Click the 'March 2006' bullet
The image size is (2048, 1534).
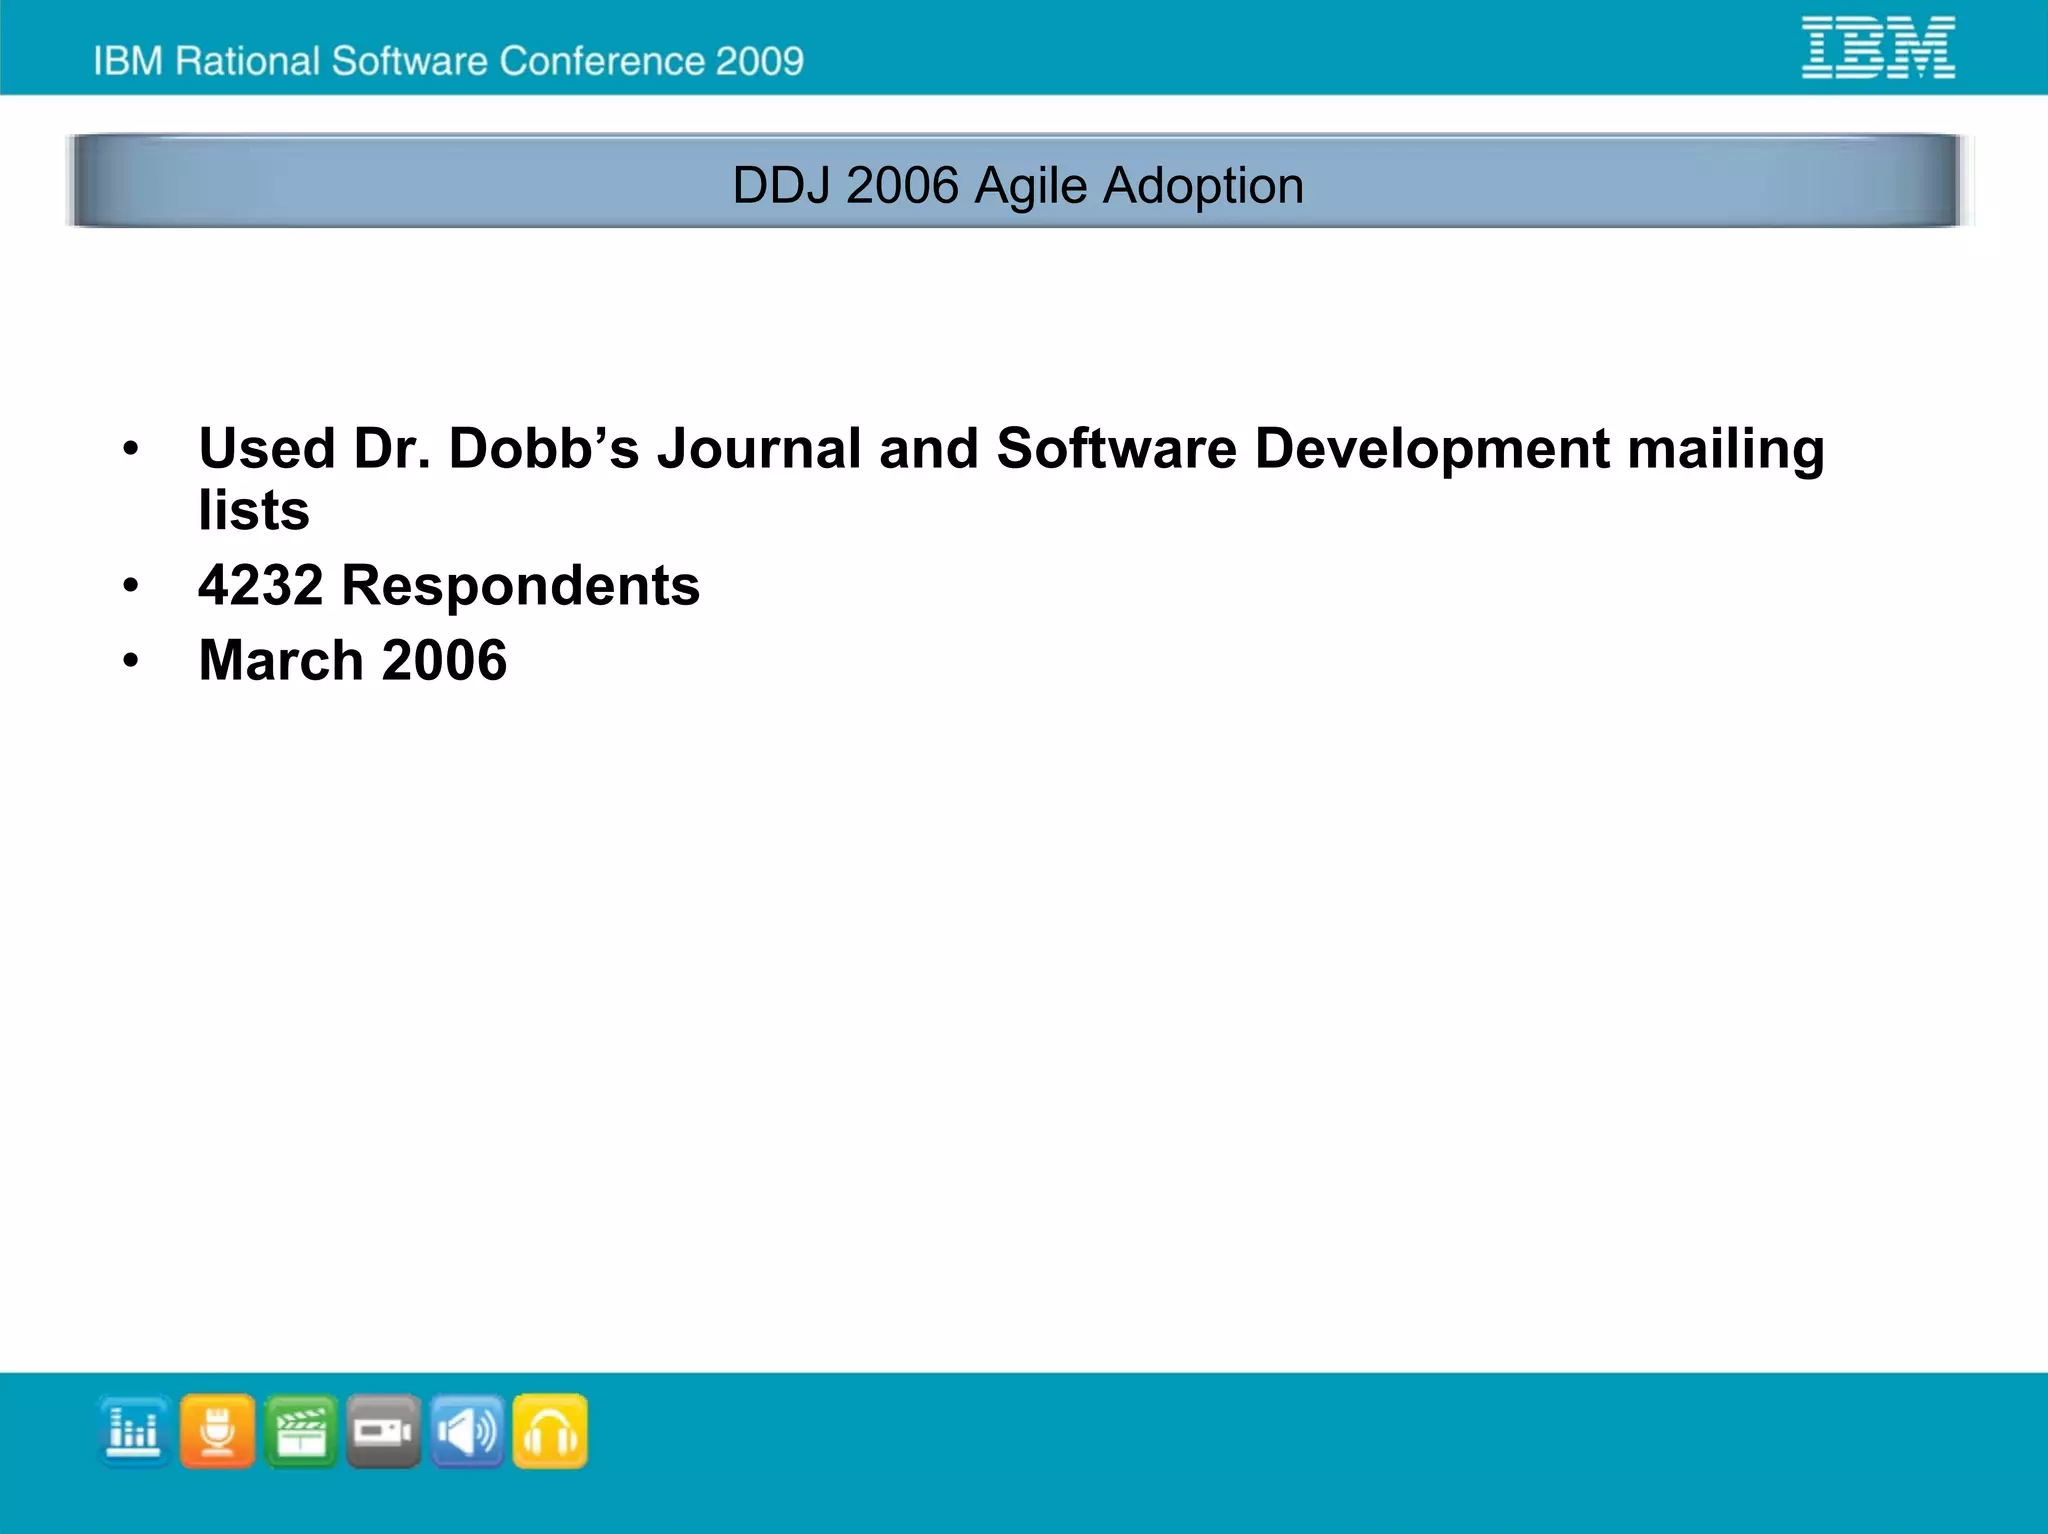pos(352,660)
